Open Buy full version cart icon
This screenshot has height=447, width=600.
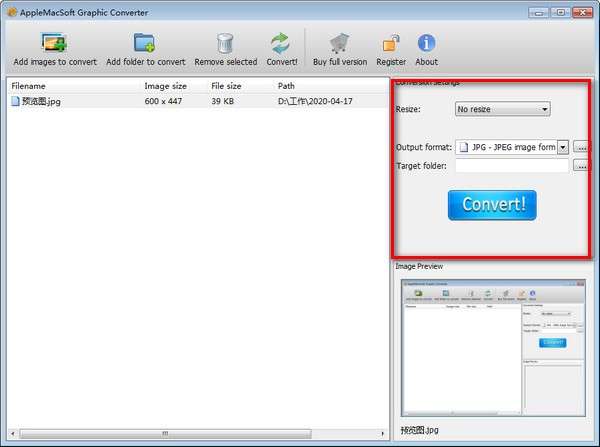point(339,44)
